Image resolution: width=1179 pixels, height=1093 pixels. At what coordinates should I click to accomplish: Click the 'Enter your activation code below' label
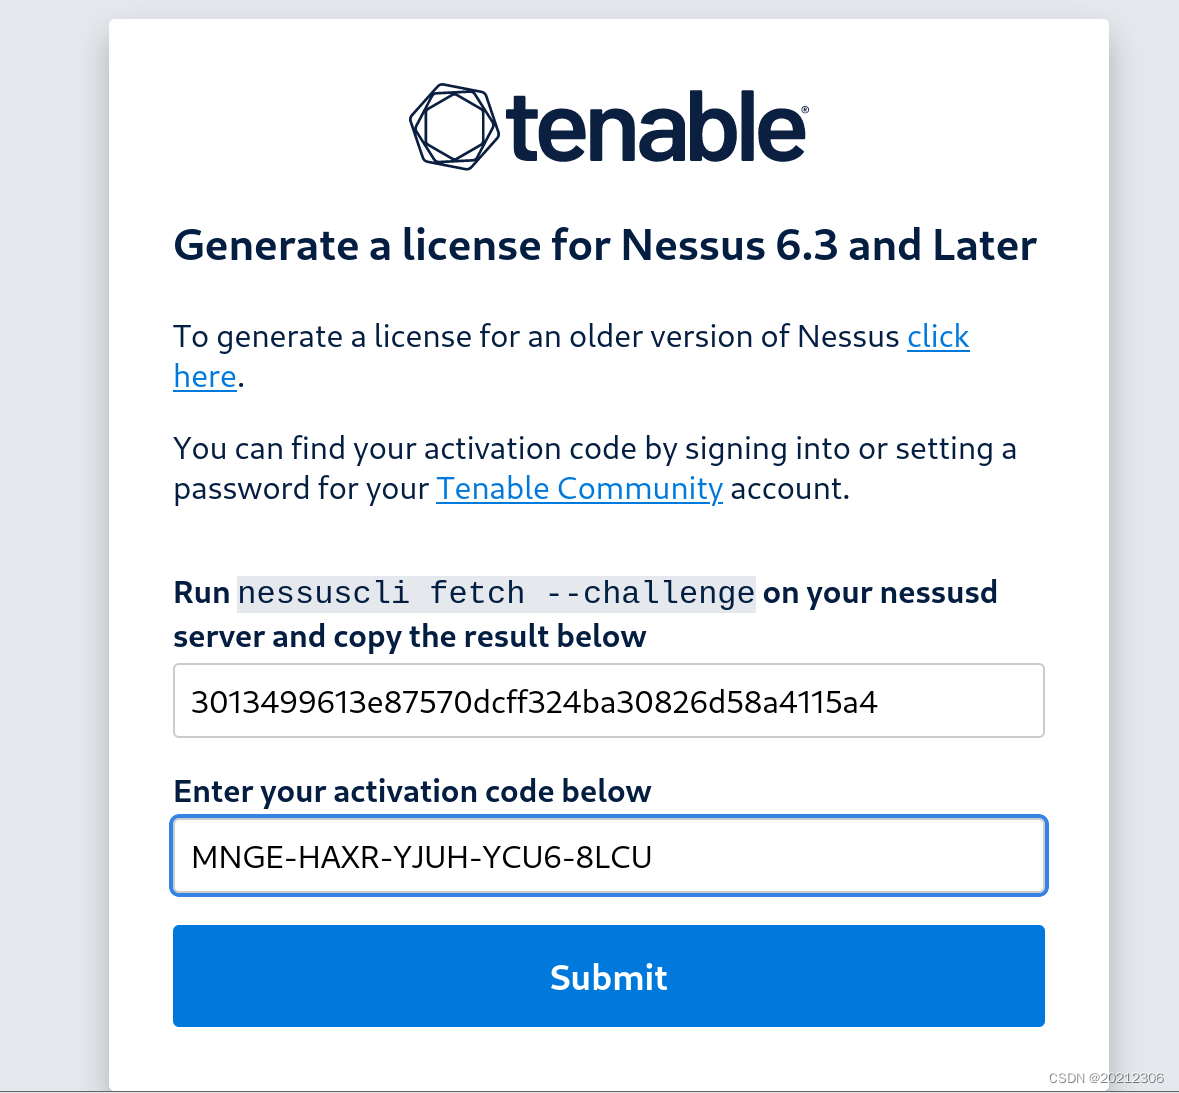pyautogui.click(x=412, y=792)
